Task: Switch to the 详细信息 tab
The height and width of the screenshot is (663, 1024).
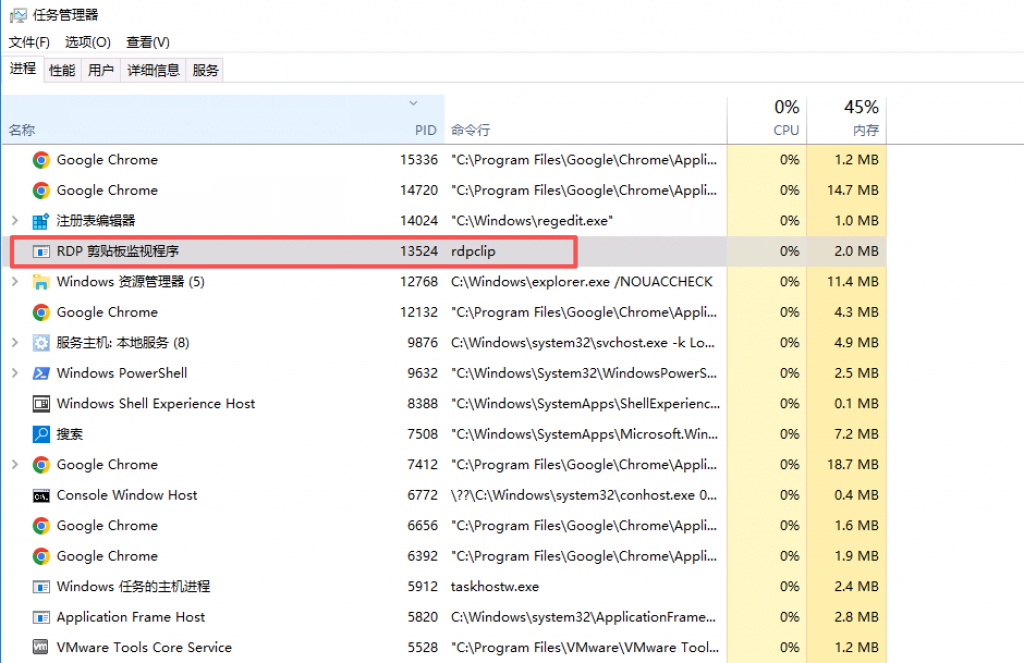Action: pyautogui.click(x=153, y=70)
